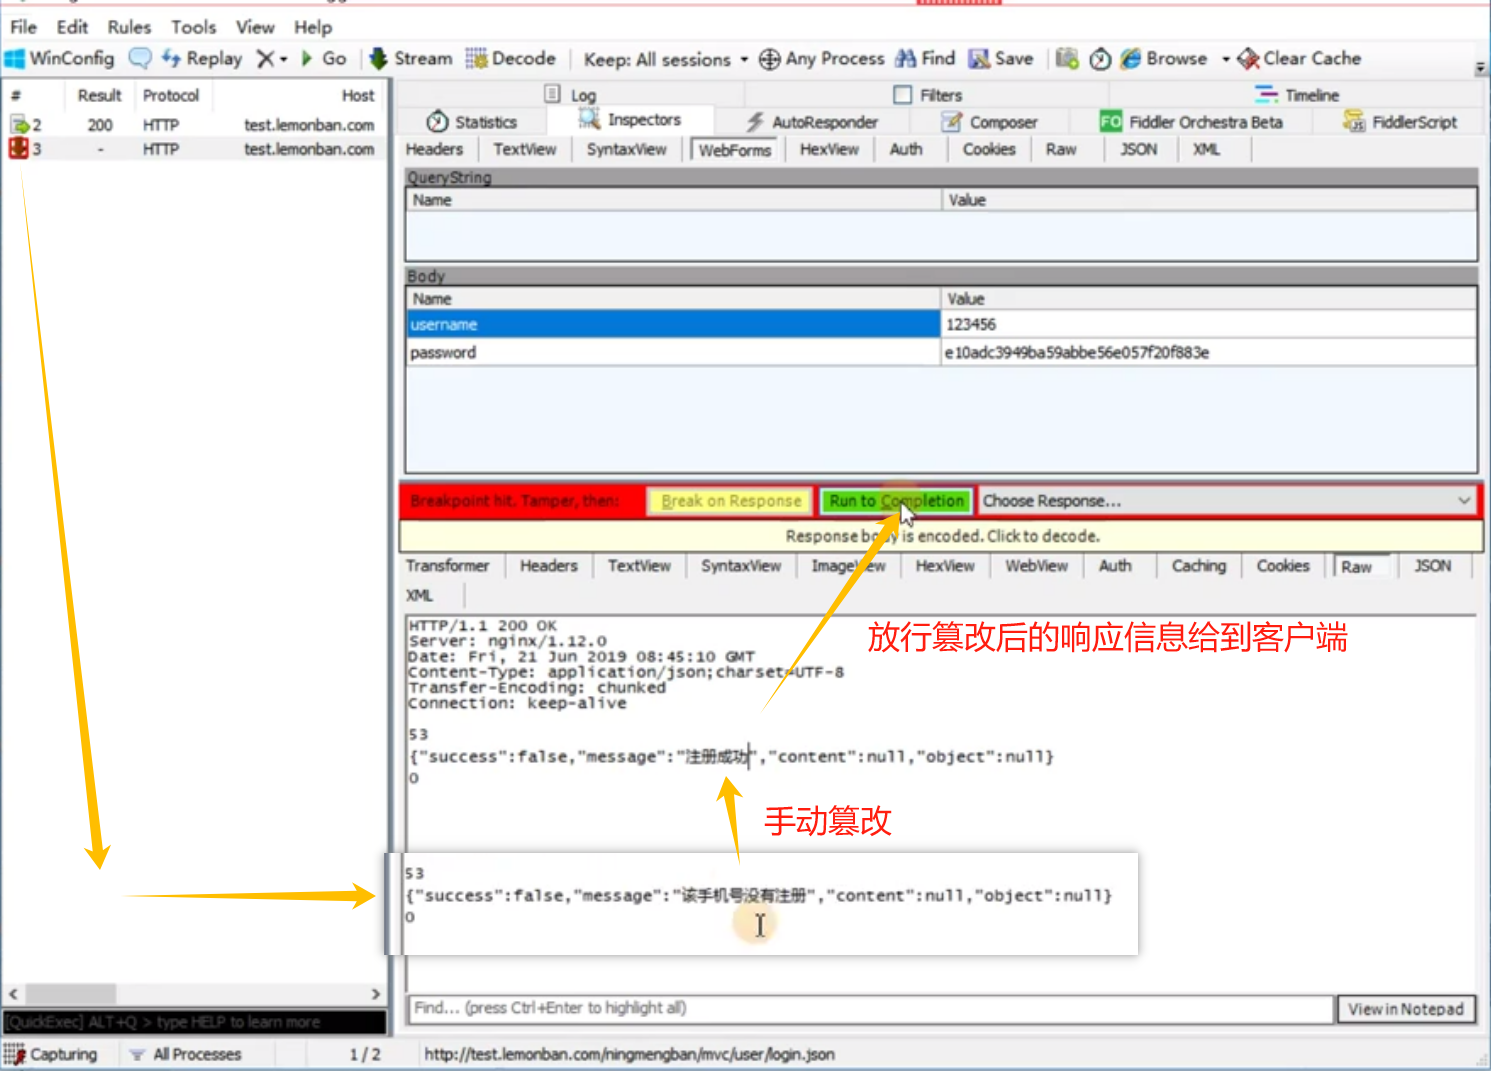This screenshot has width=1491, height=1071.
Task: Open the FiddlerScript tab
Action: point(1399,122)
